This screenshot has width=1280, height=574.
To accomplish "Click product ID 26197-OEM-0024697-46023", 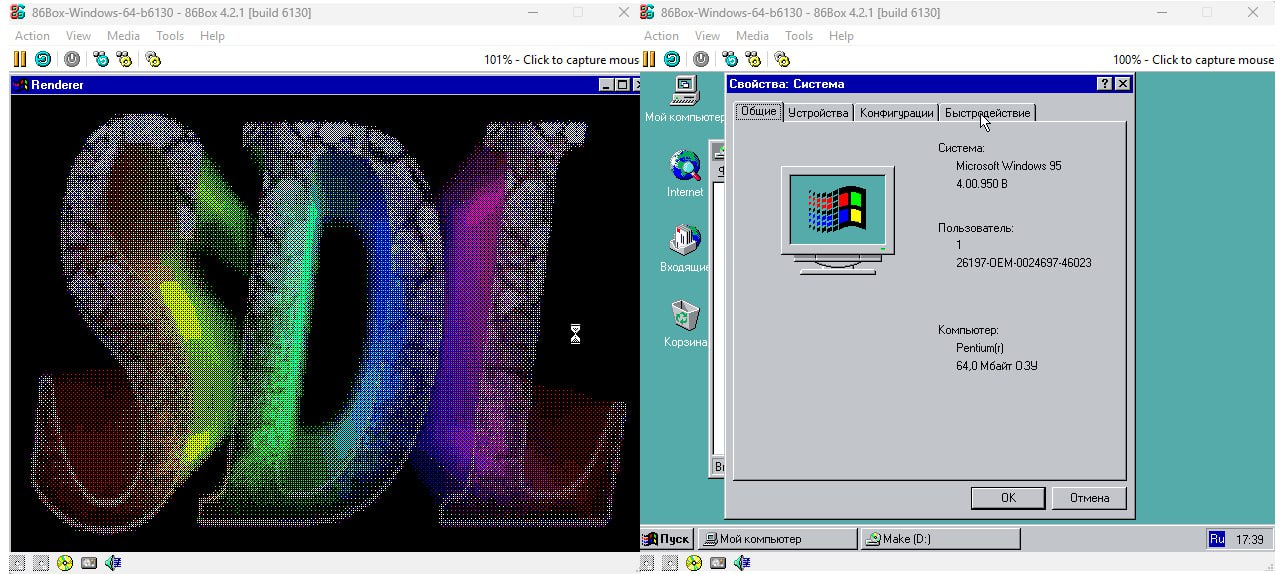I will tap(1023, 263).
